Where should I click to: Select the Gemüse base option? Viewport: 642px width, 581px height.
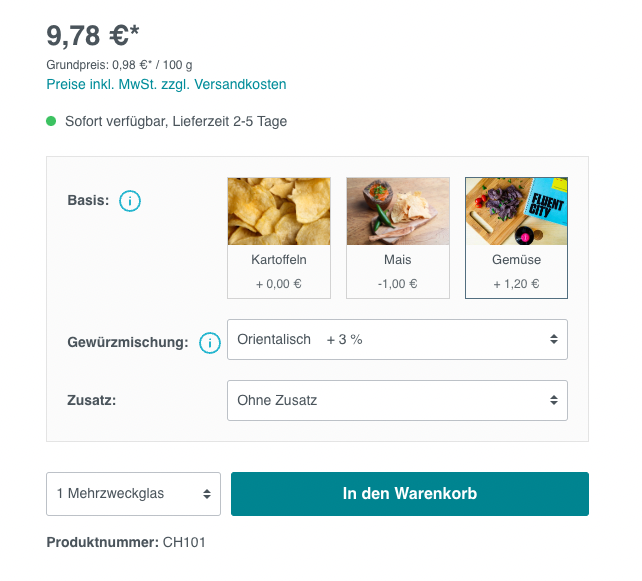point(516,260)
